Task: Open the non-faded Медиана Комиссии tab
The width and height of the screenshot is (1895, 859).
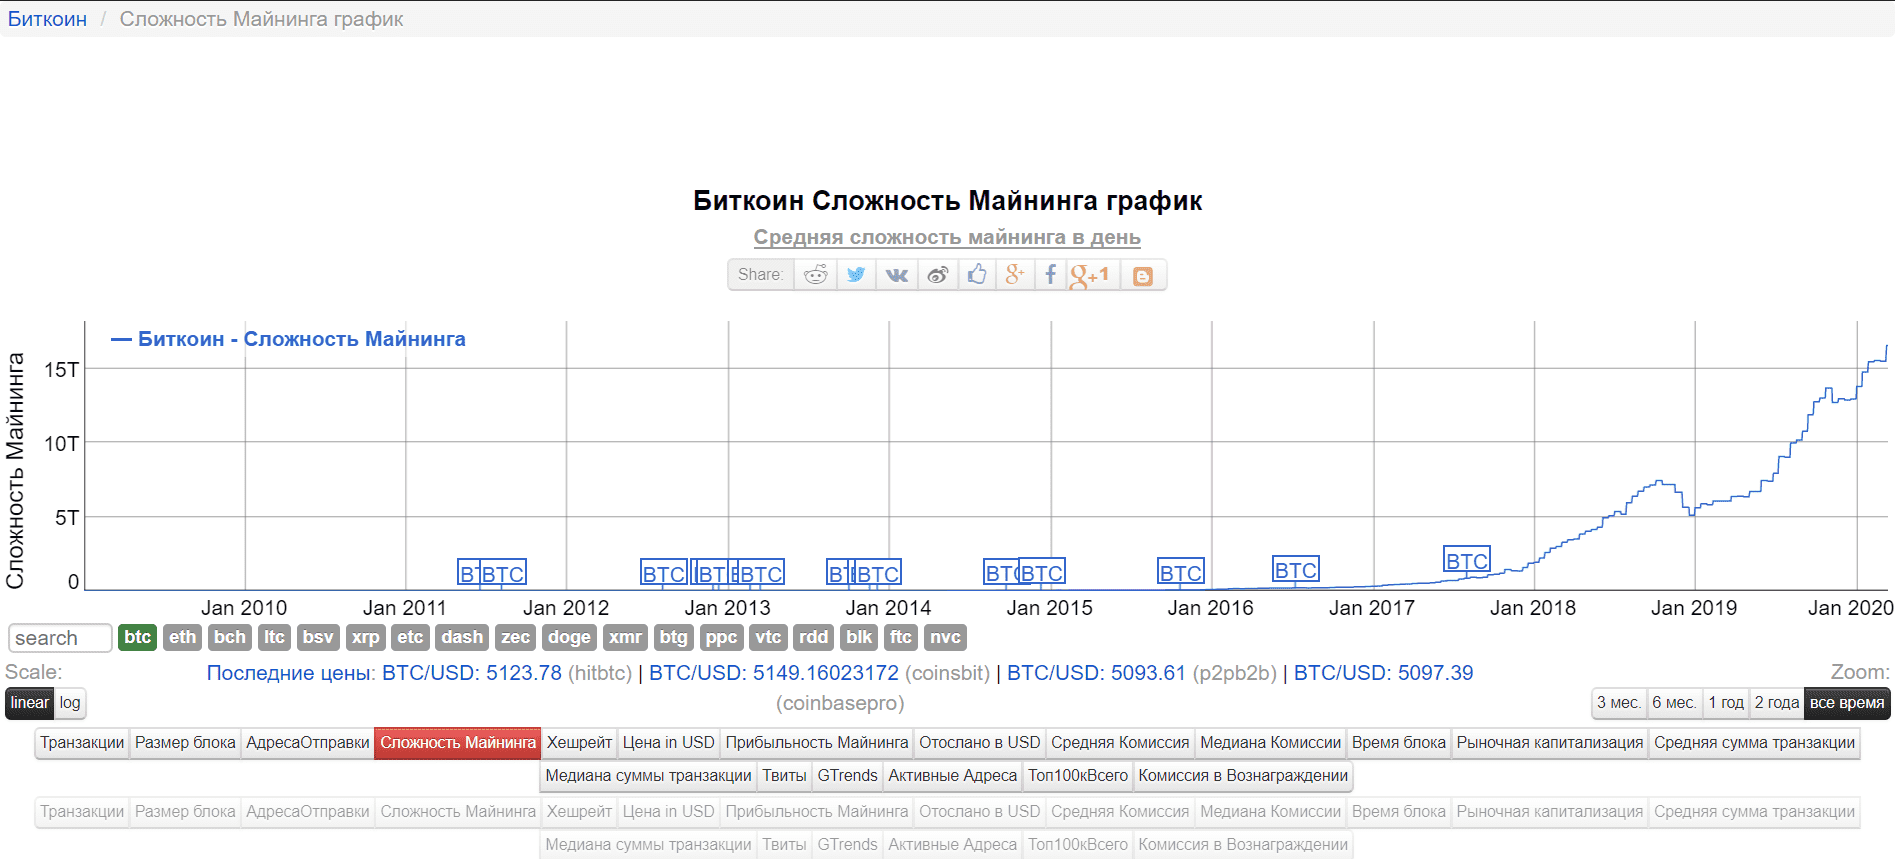Action: [x=1270, y=743]
